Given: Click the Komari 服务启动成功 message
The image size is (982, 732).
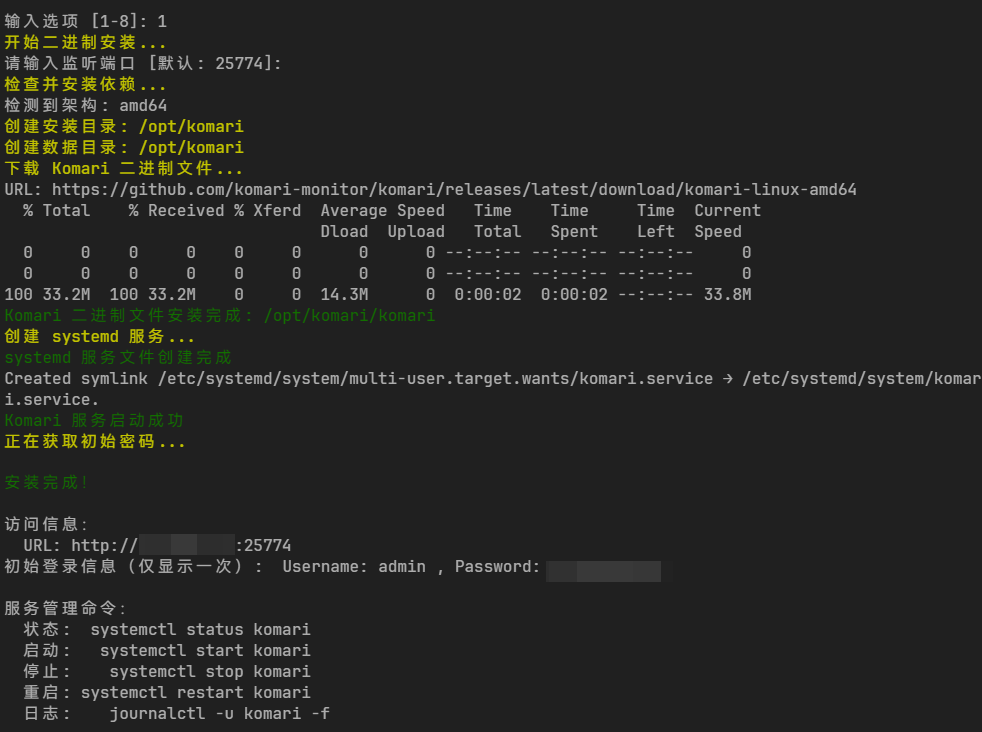Looking at the screenshot, I should click(x=94, y=421).
